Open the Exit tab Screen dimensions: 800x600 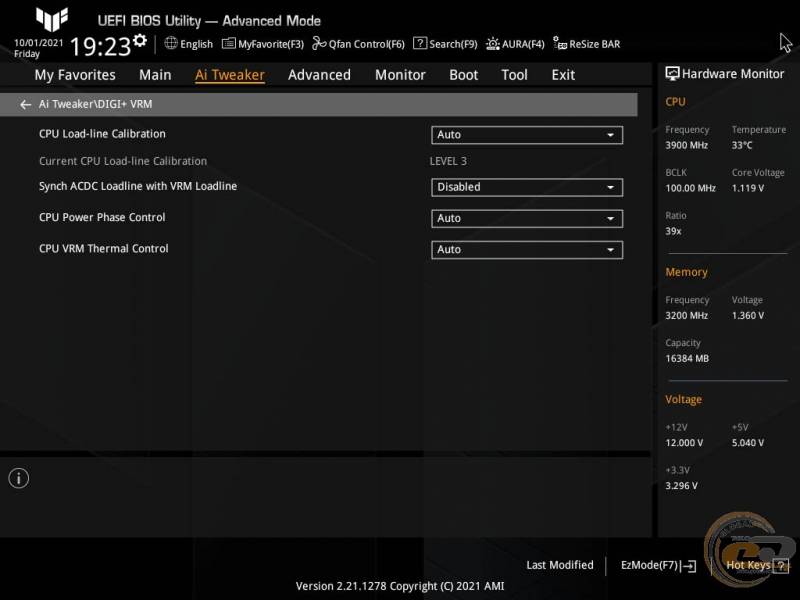pos(563,75)
